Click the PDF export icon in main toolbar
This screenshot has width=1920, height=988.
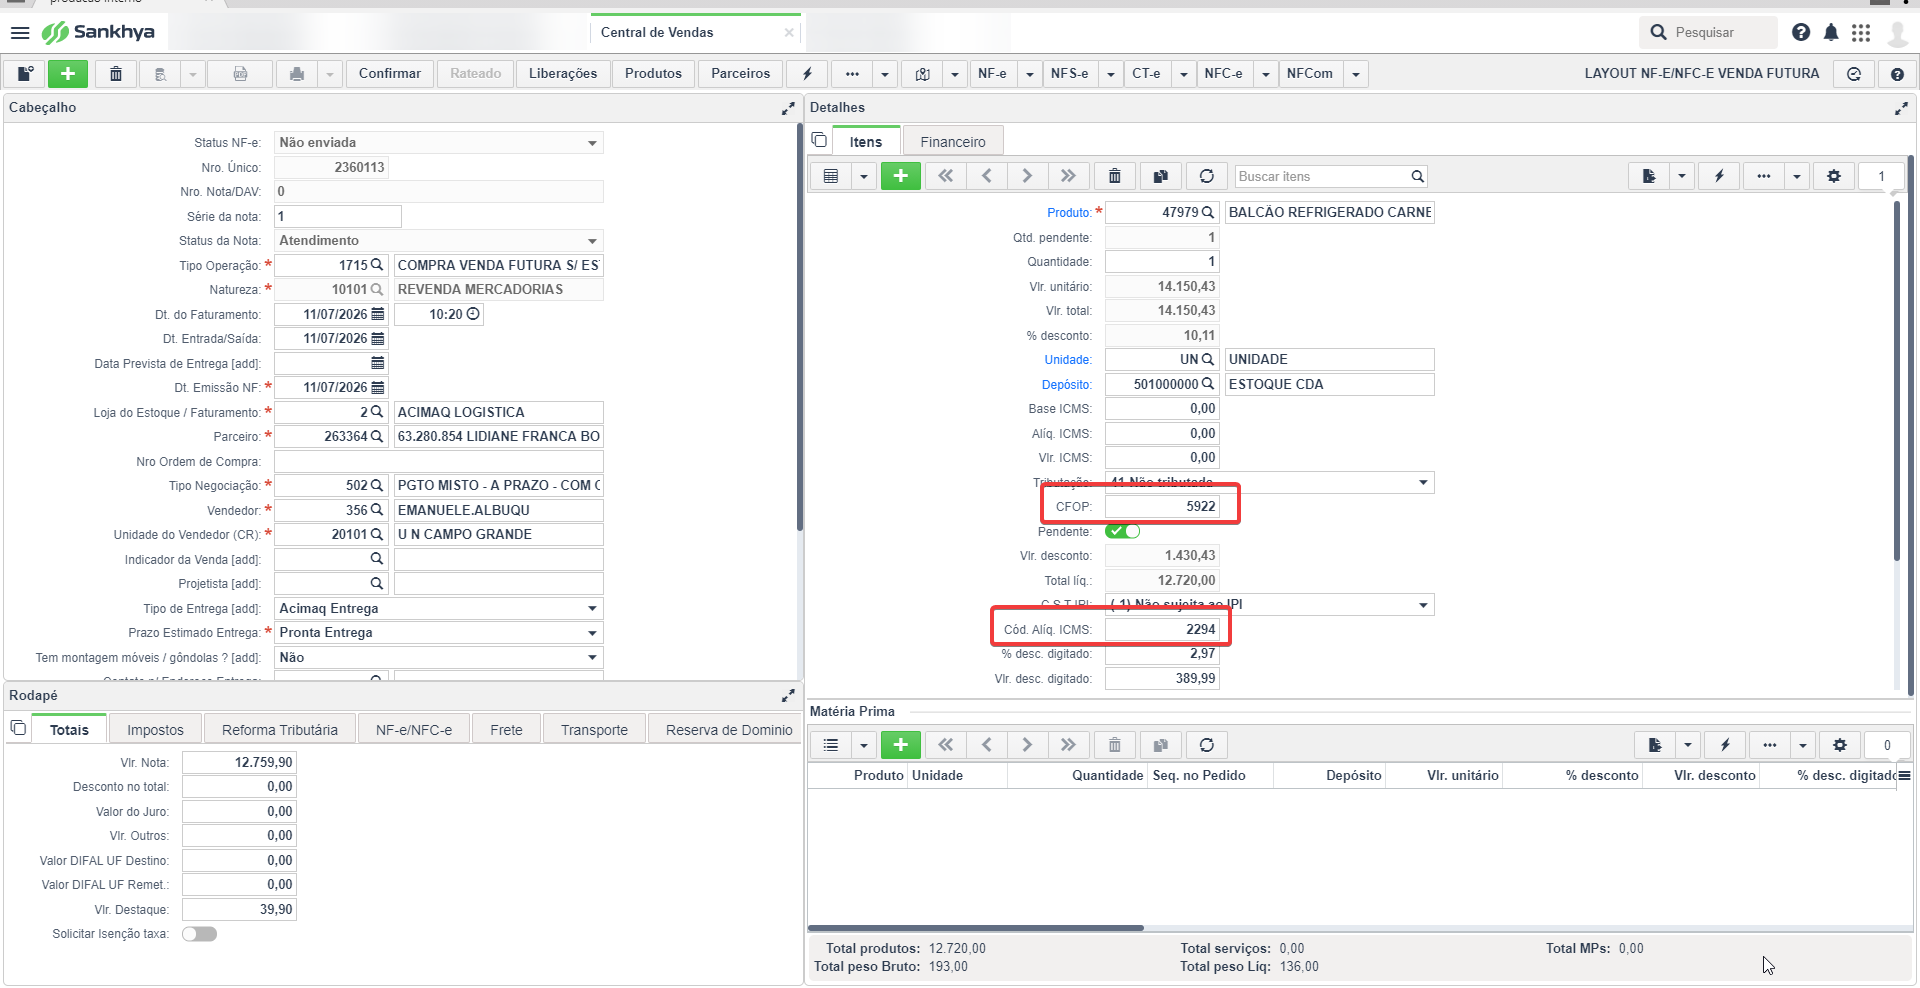click(240, 74)
